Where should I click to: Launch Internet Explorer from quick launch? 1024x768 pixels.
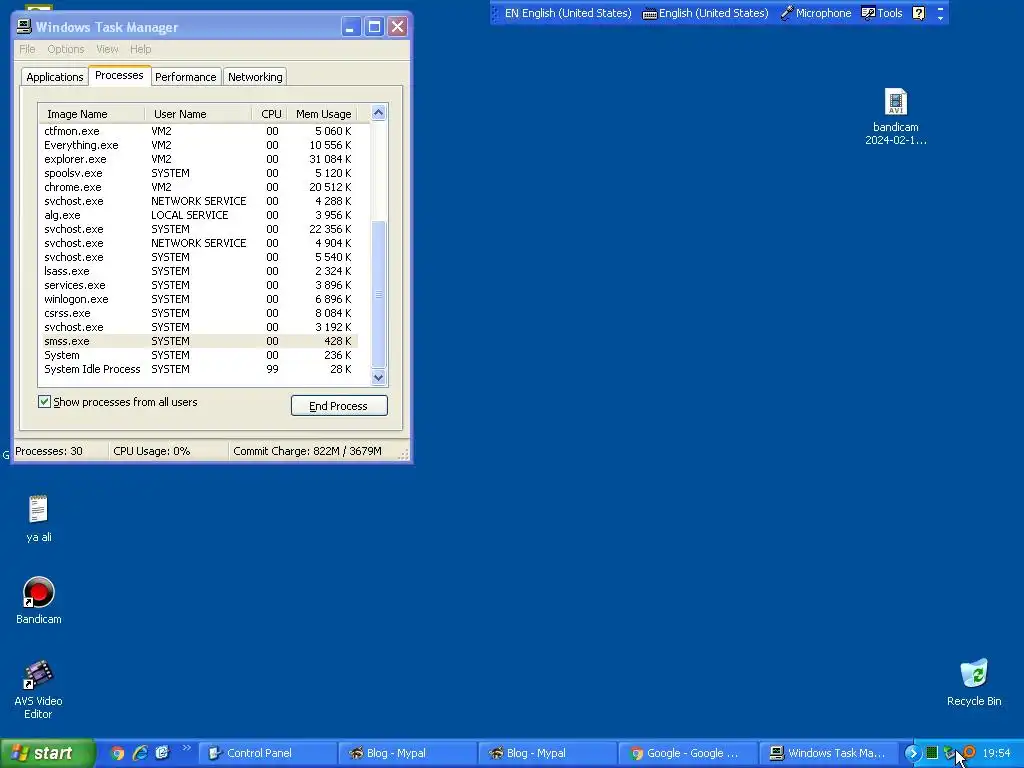click(x=140, y=753)
